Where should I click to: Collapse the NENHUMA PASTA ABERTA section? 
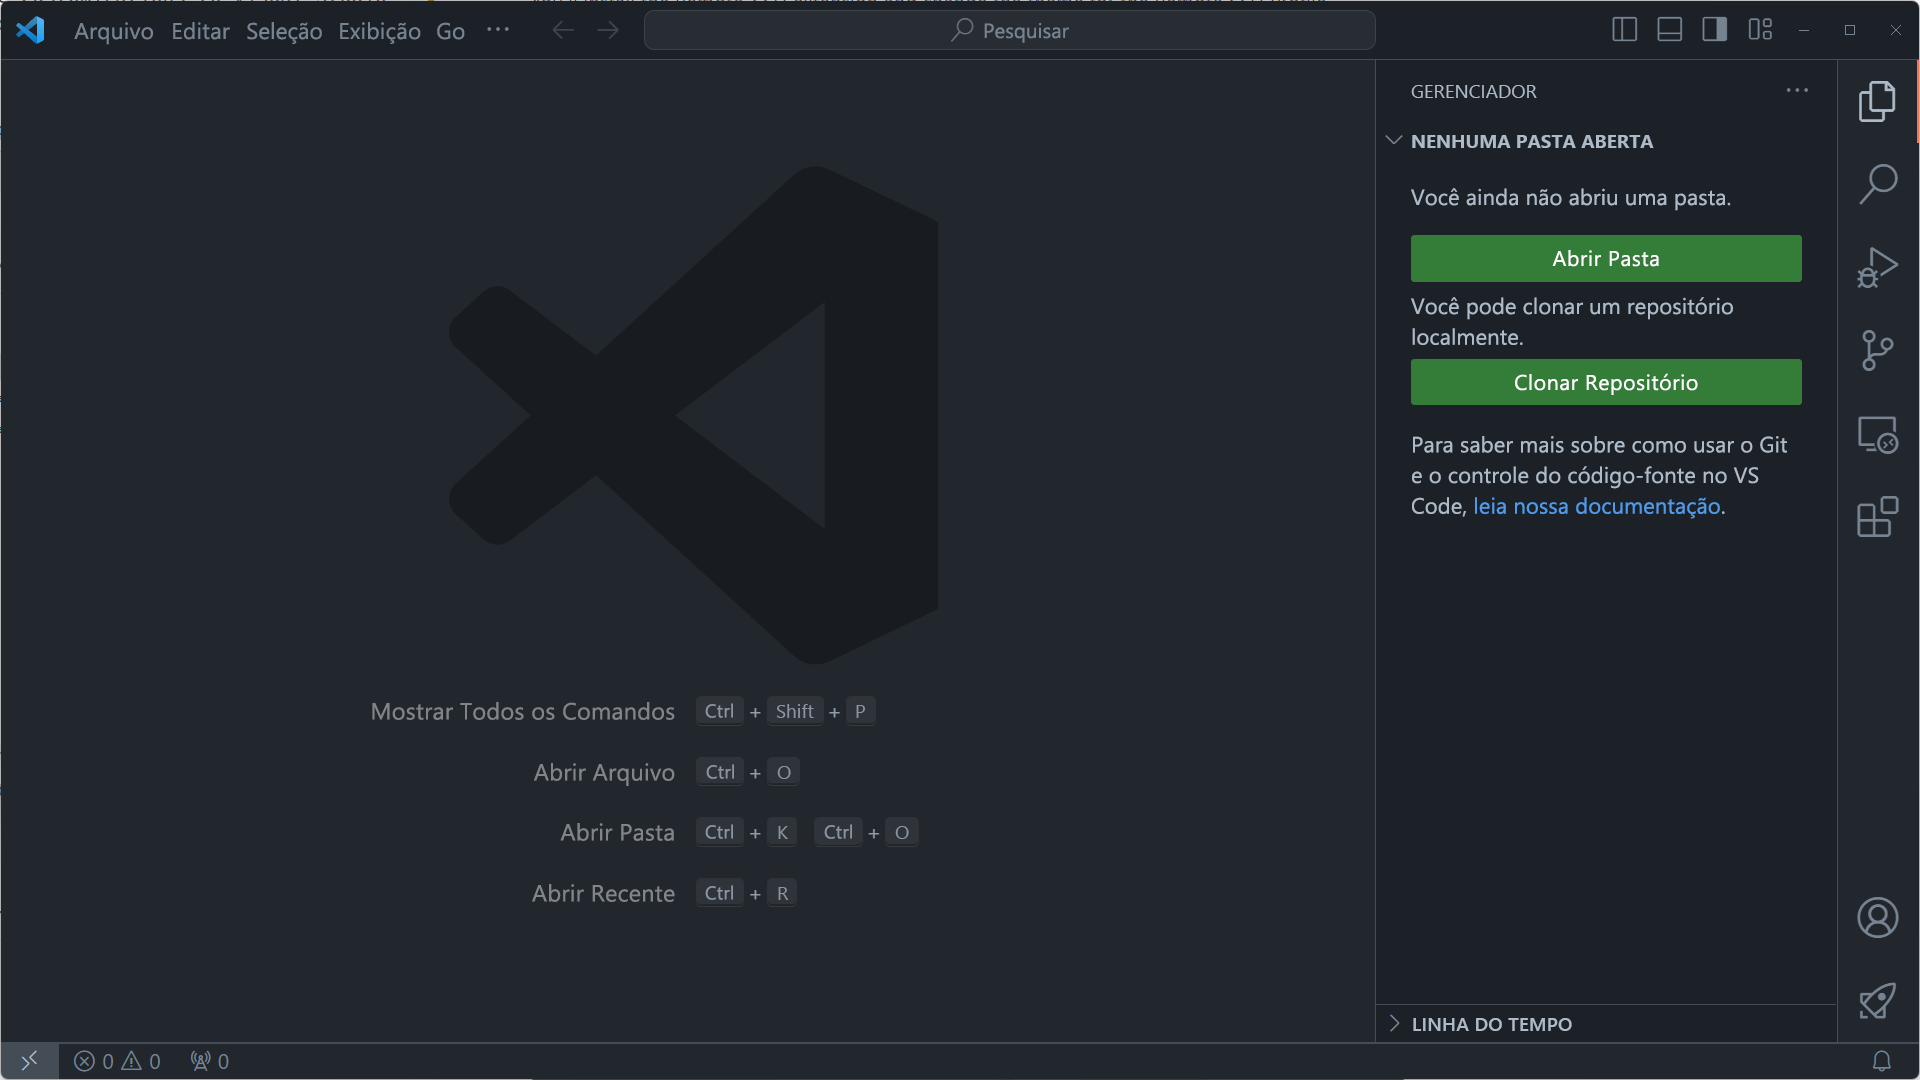click(x=1394, y=140)
